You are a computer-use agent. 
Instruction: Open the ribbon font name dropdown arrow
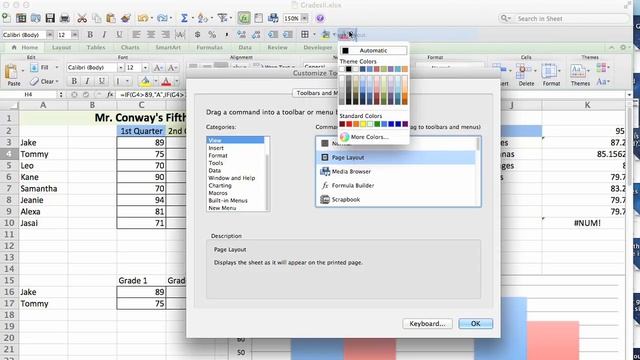click(120, 67)
